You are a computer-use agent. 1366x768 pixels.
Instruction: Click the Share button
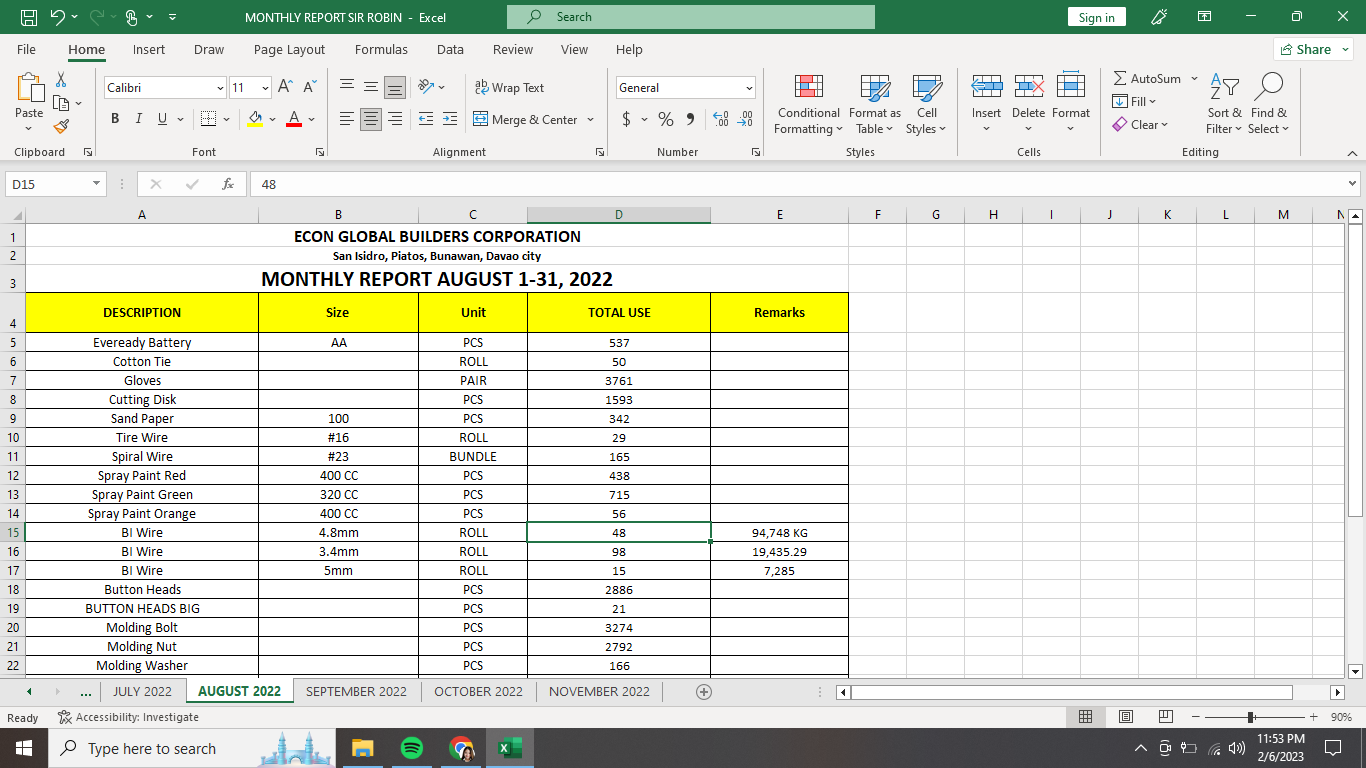[1313, 49]
